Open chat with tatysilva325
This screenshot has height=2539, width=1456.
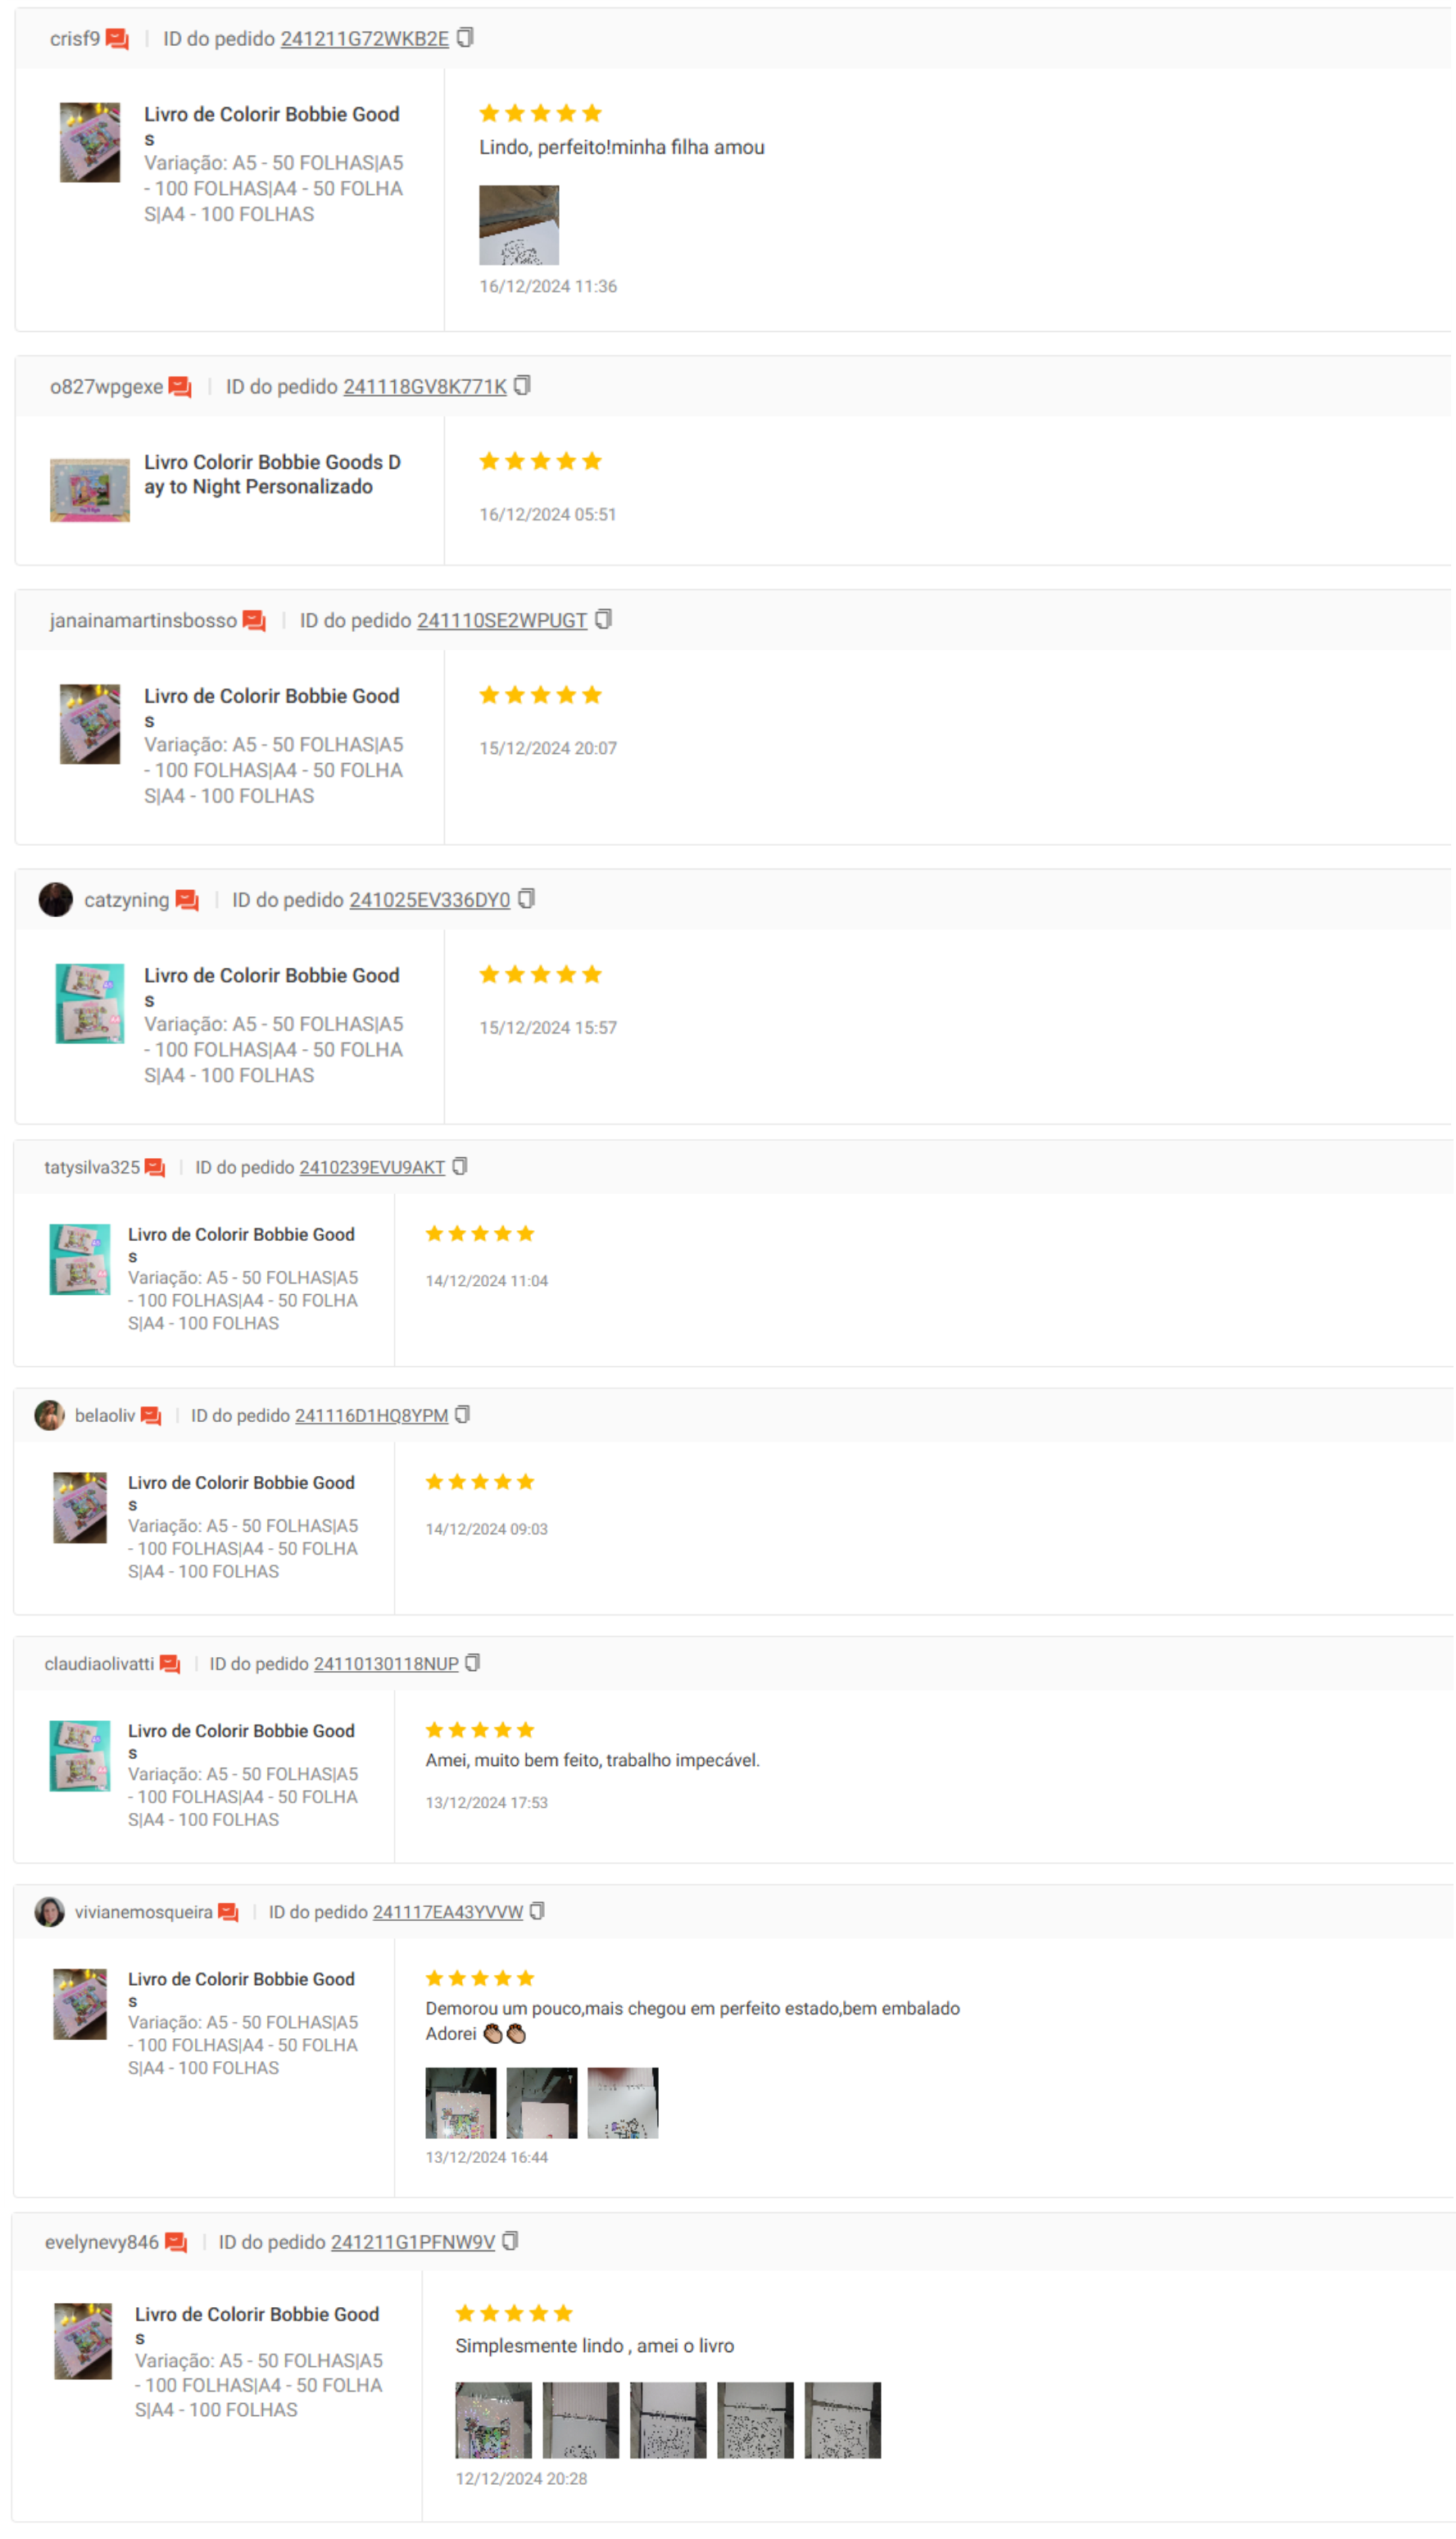coord(155,1168)
